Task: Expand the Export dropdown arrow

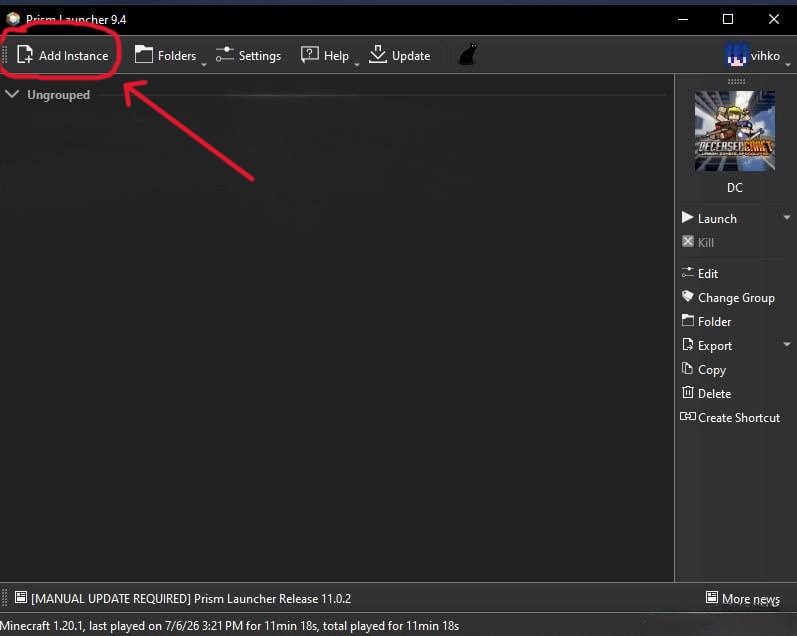Action: coord(786,344)
